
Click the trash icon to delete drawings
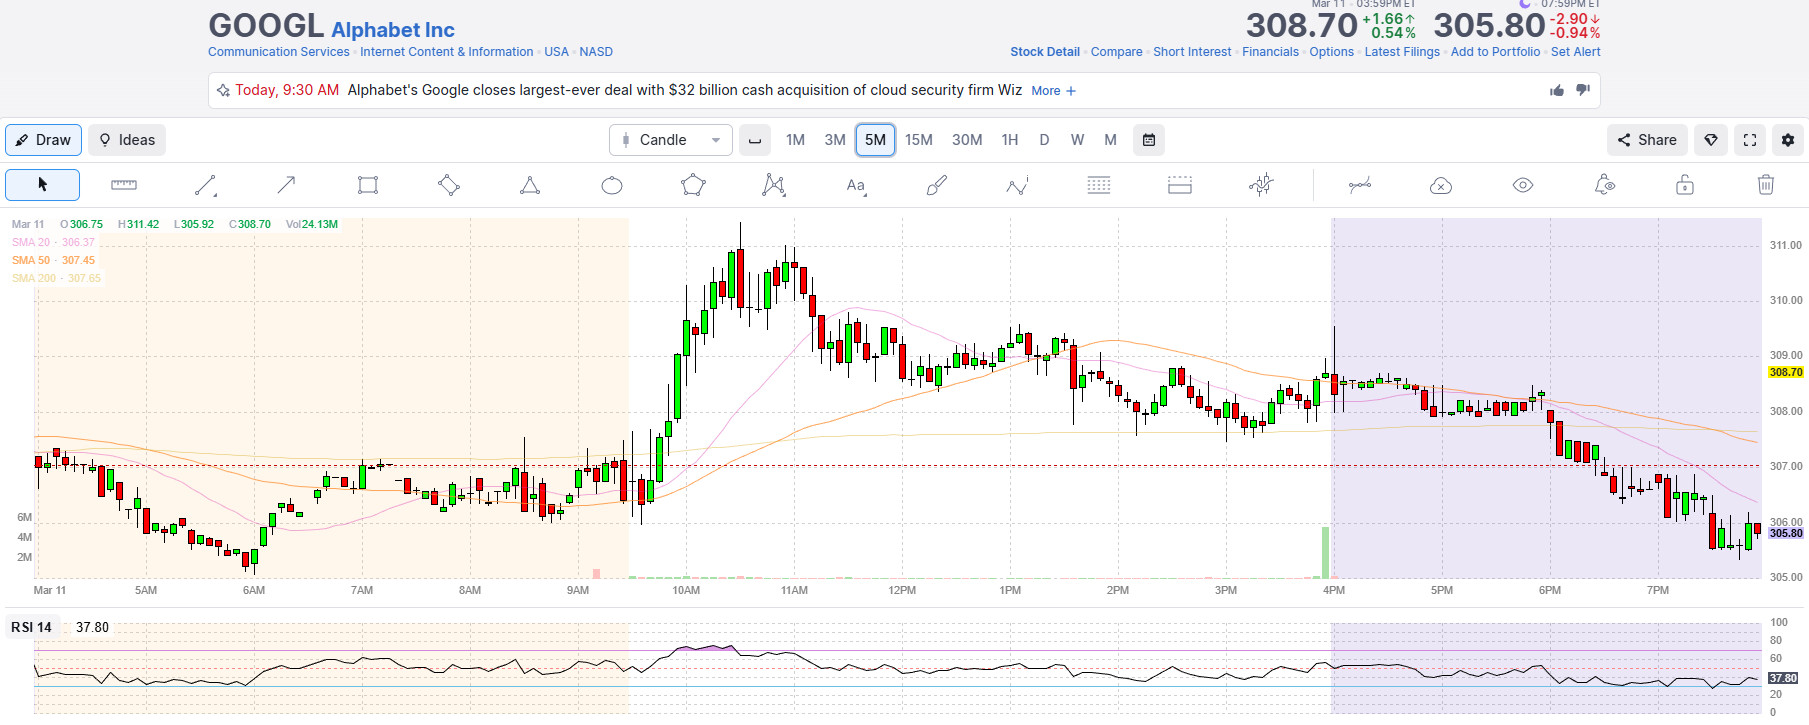point(1766,185)
